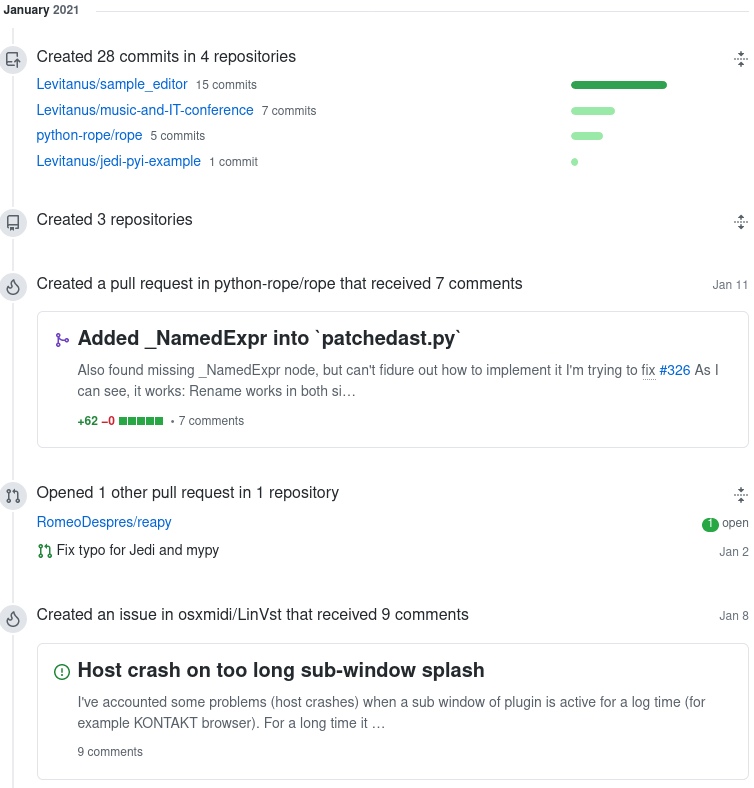Click the created repositories timeline icon
The height and width of the screenshot is (788, 754).
[13, 222]
